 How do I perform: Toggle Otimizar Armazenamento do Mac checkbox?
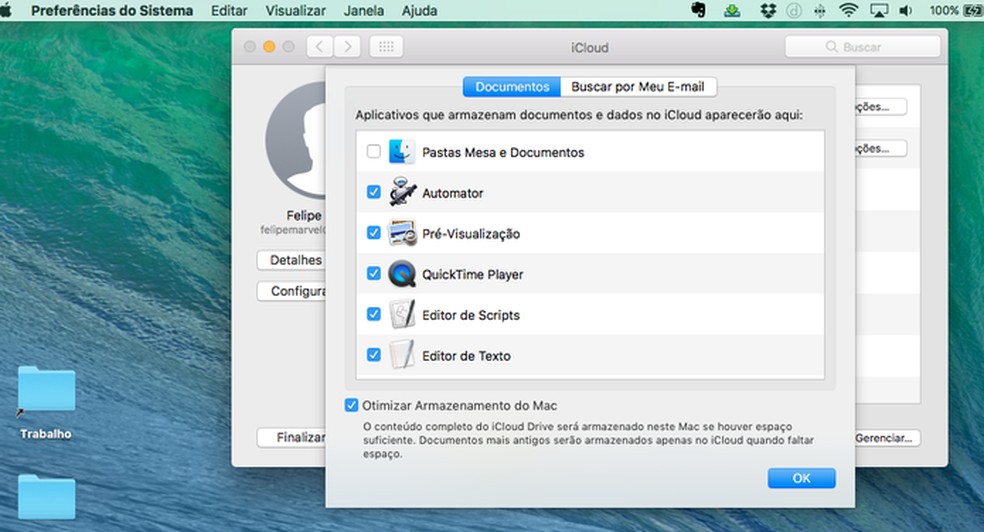[351, 405]
